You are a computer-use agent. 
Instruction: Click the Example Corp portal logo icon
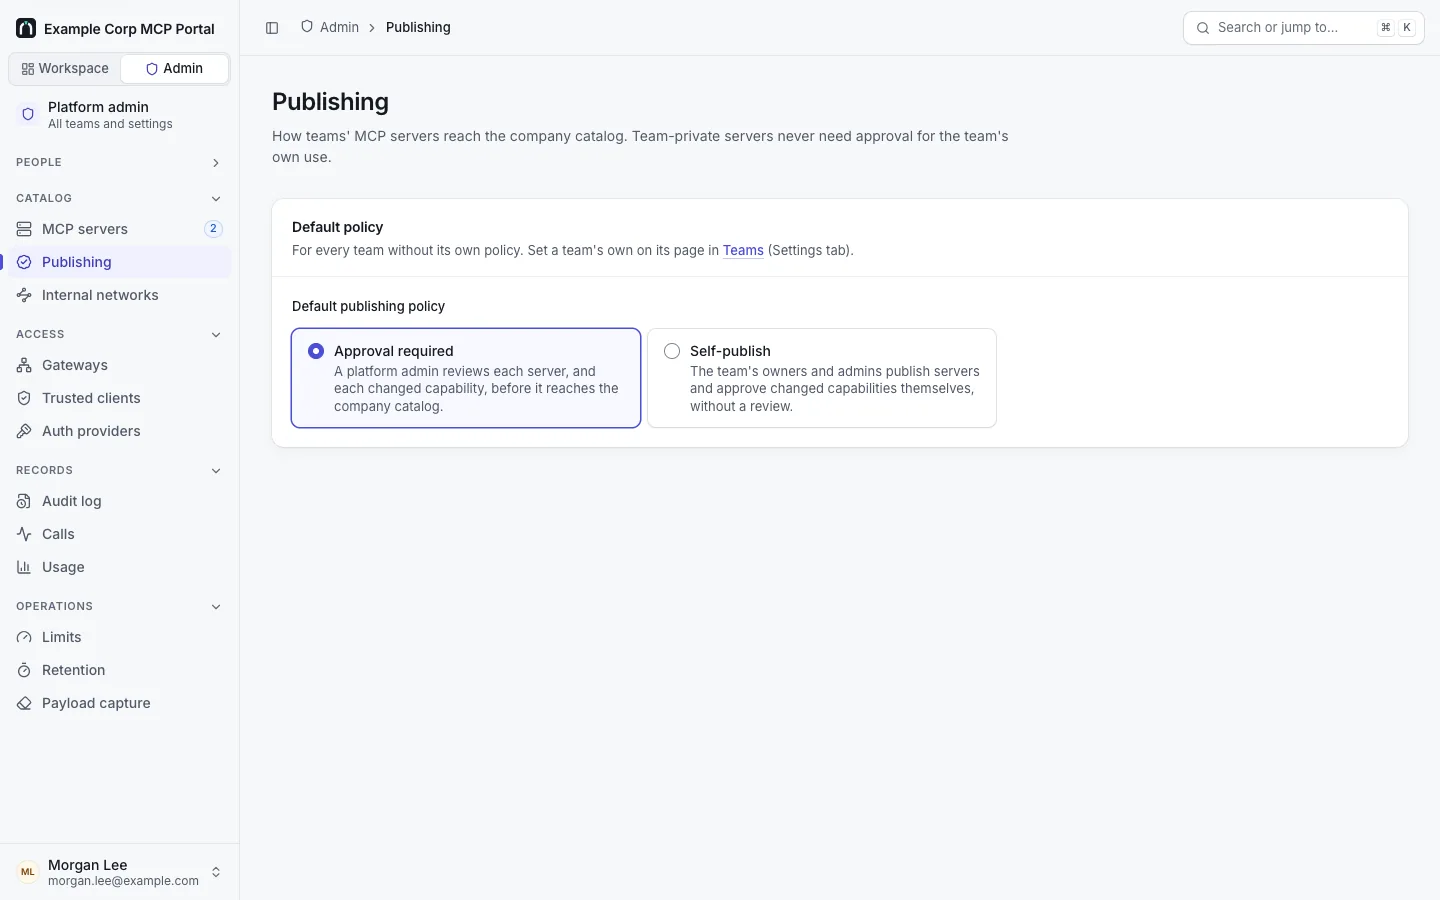coord(26,28)
